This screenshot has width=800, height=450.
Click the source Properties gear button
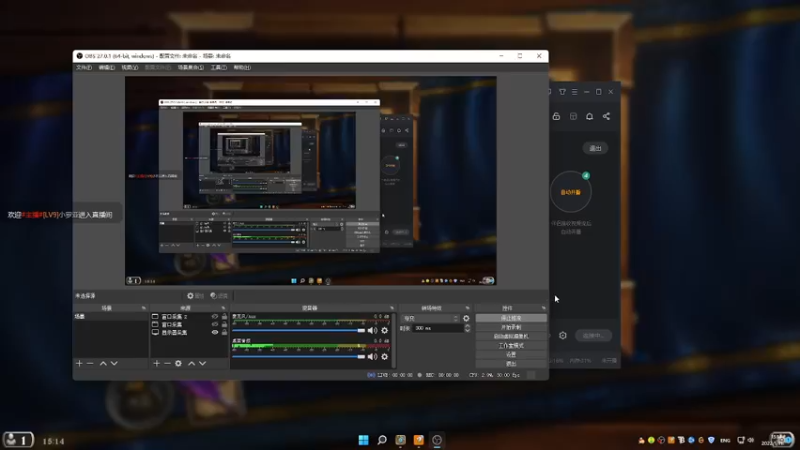195,296
